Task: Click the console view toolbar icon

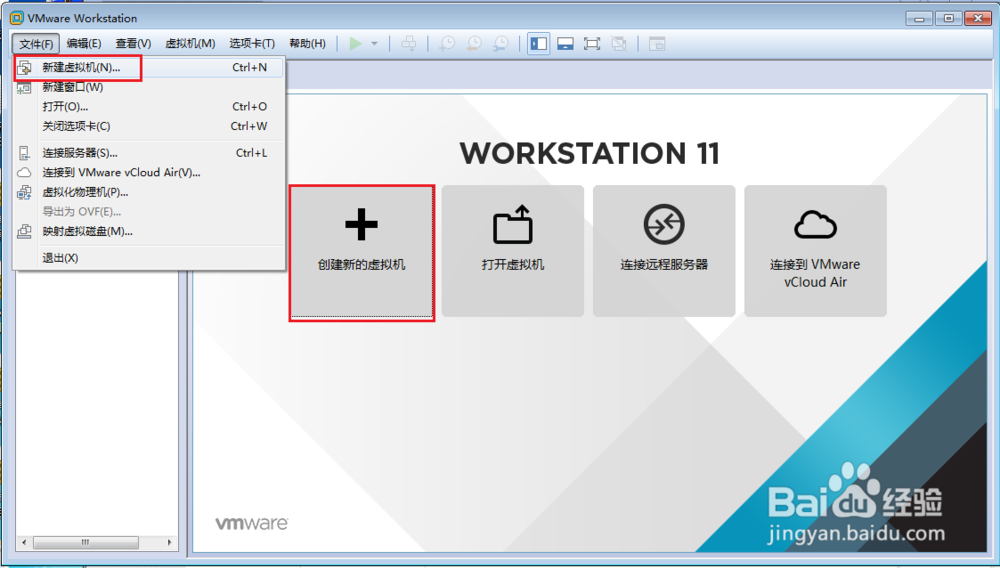Action: coord(657,43)
